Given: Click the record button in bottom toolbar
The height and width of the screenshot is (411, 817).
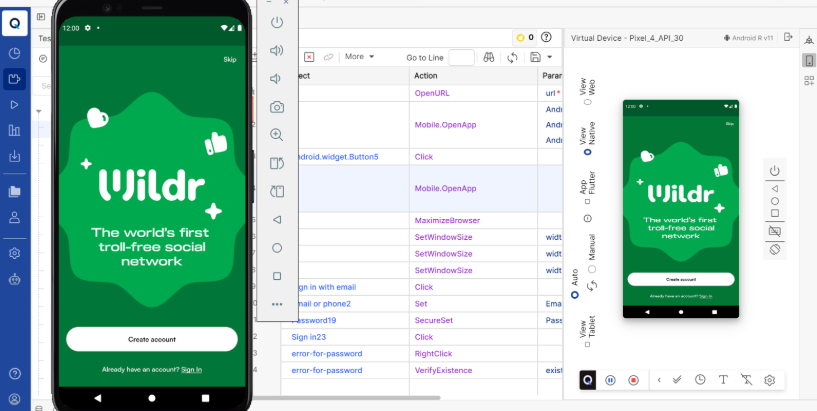Looking at the screenshot, I should [633, 380].
